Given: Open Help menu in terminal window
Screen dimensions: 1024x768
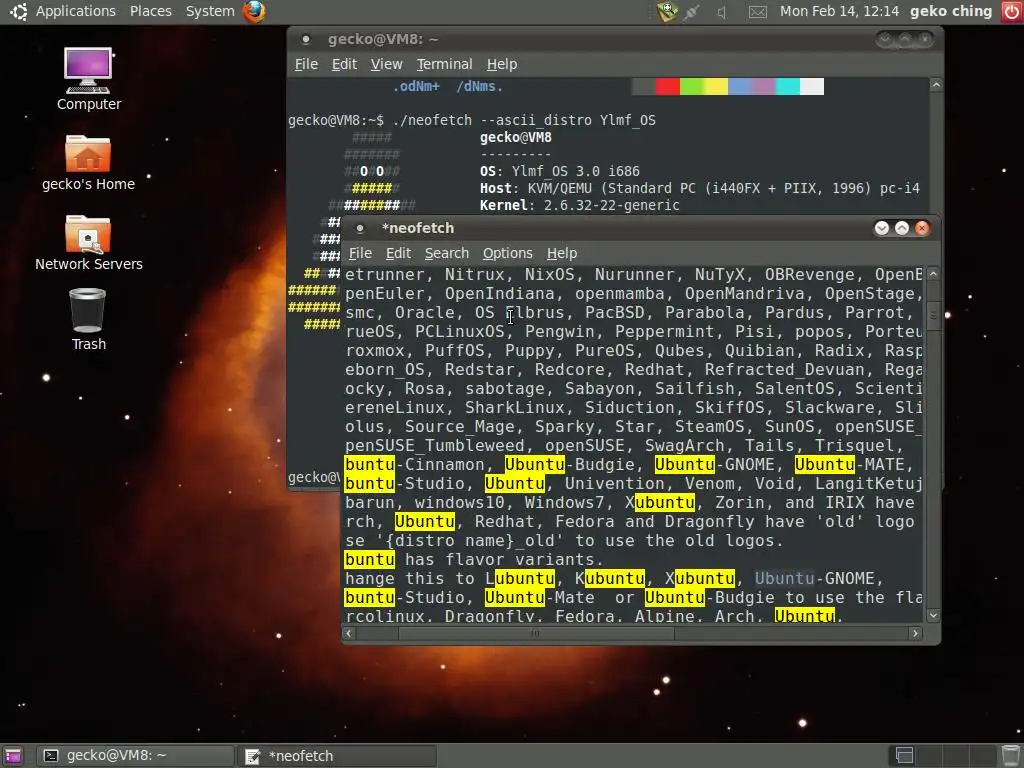Looking at the screenshot, I should click(x=502, y=64).
